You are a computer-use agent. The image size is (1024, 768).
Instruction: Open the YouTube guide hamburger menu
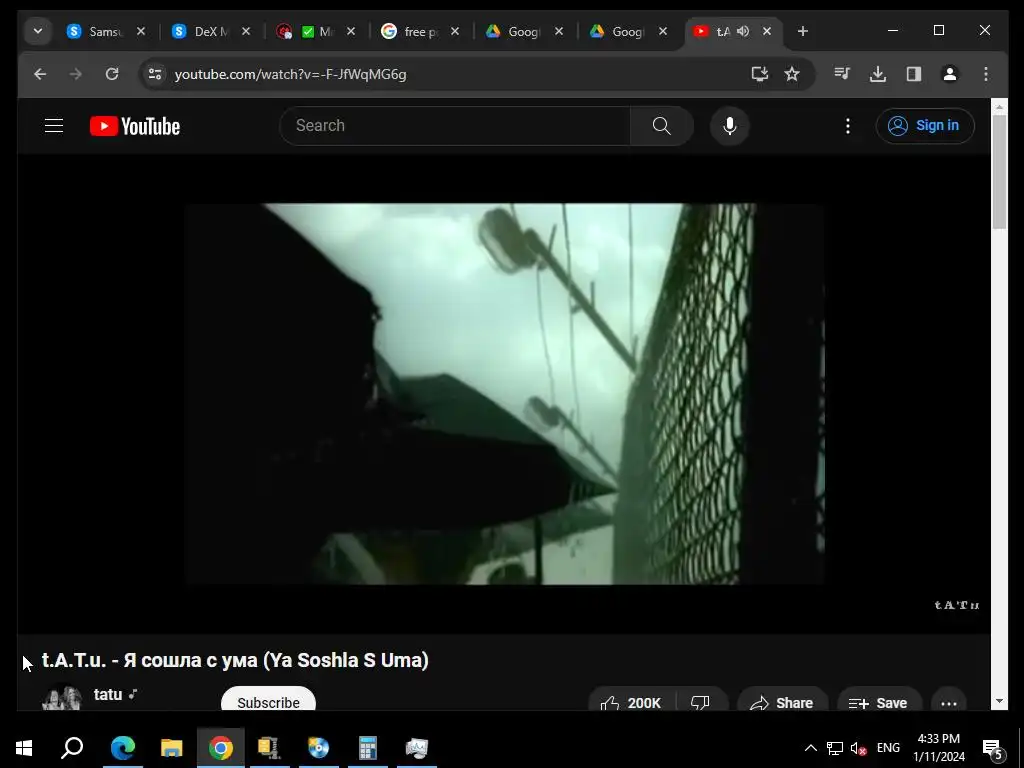[54, 125]
